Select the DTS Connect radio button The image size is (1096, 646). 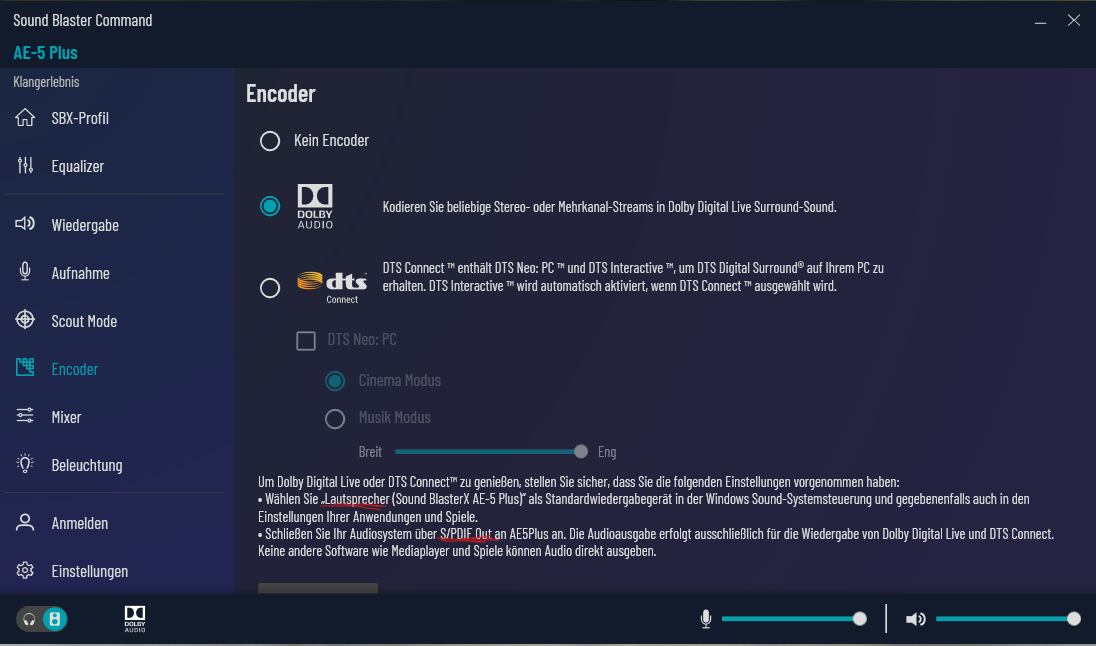pyautogui.click(x=270, y=288)
